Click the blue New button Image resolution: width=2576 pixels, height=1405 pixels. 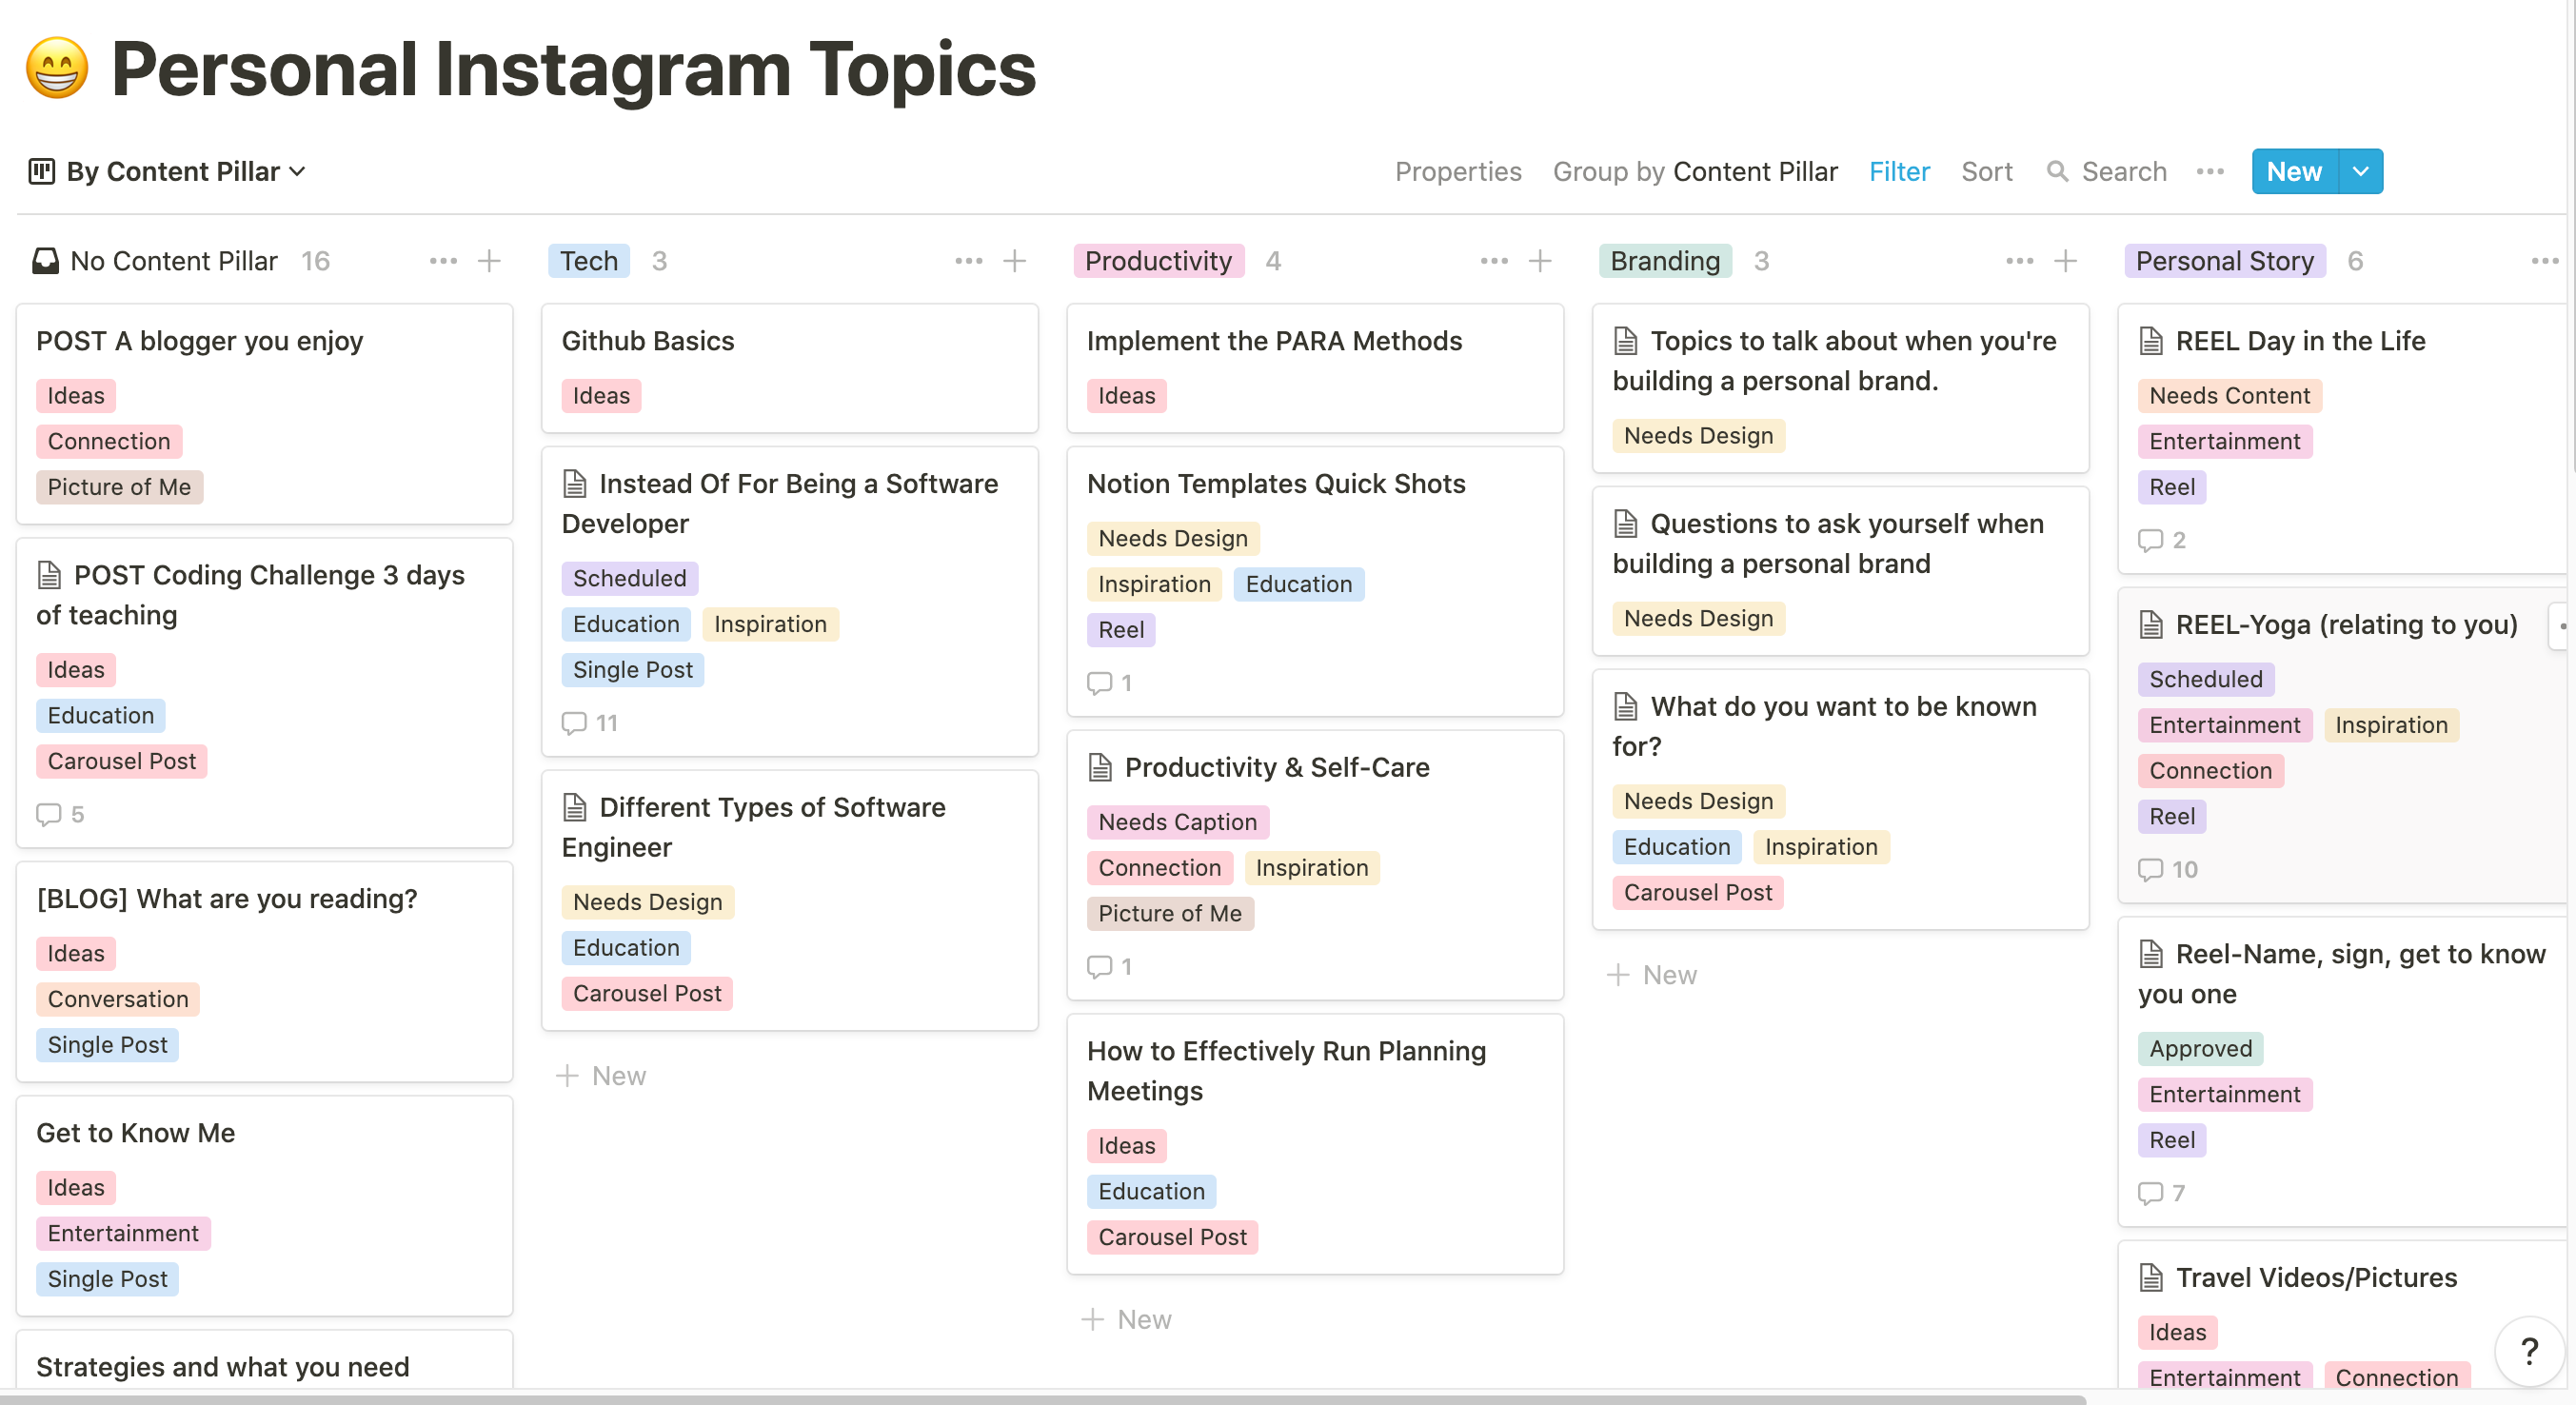(2293, 172)
